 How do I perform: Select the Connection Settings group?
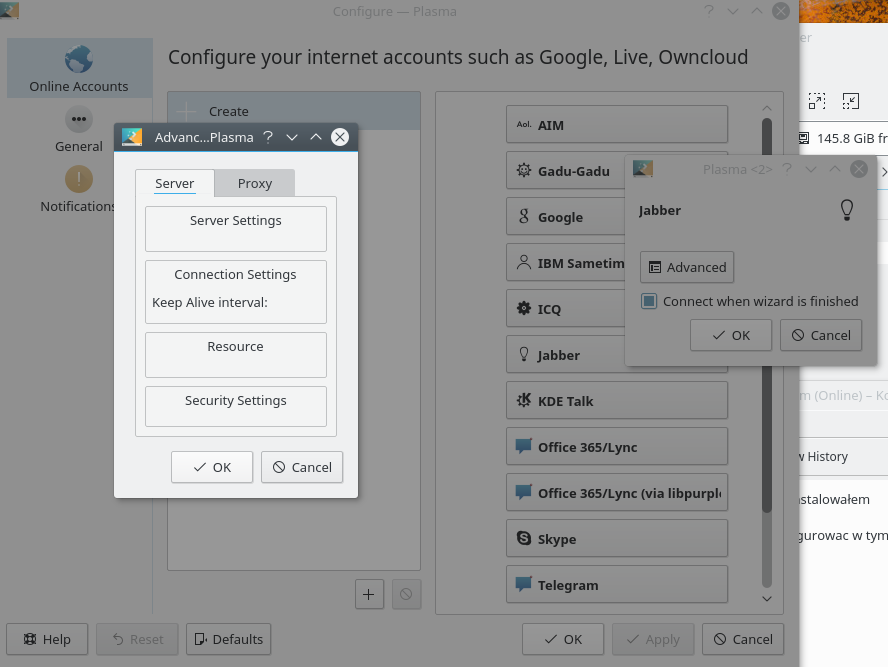[x=236, y=292]
